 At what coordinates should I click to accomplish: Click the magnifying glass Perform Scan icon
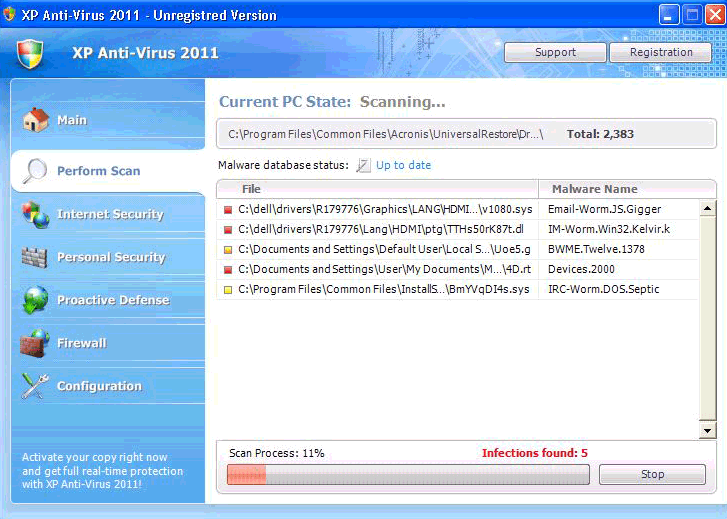coord(36,171)
